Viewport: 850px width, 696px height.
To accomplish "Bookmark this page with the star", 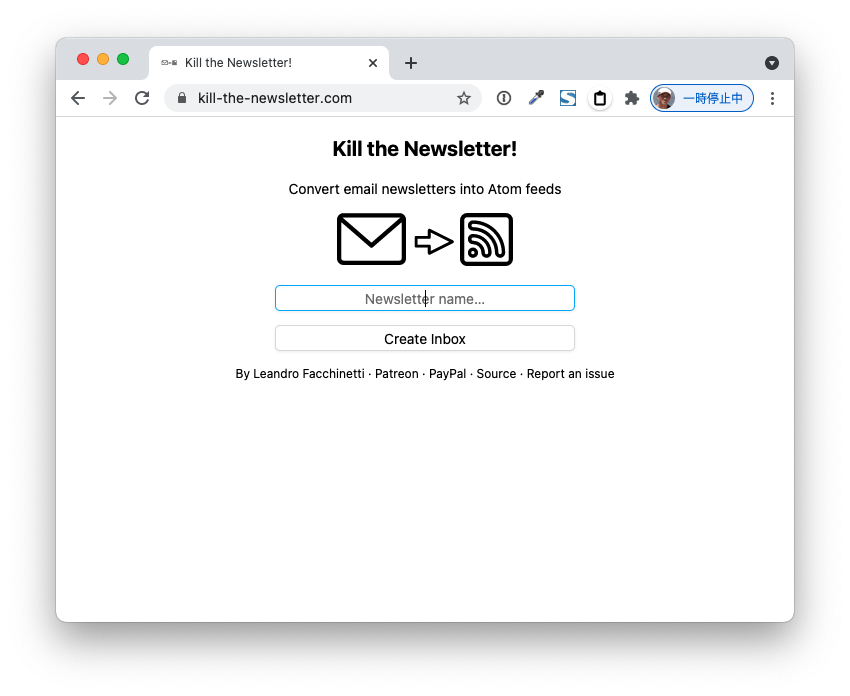I will (x=463, y=98).
